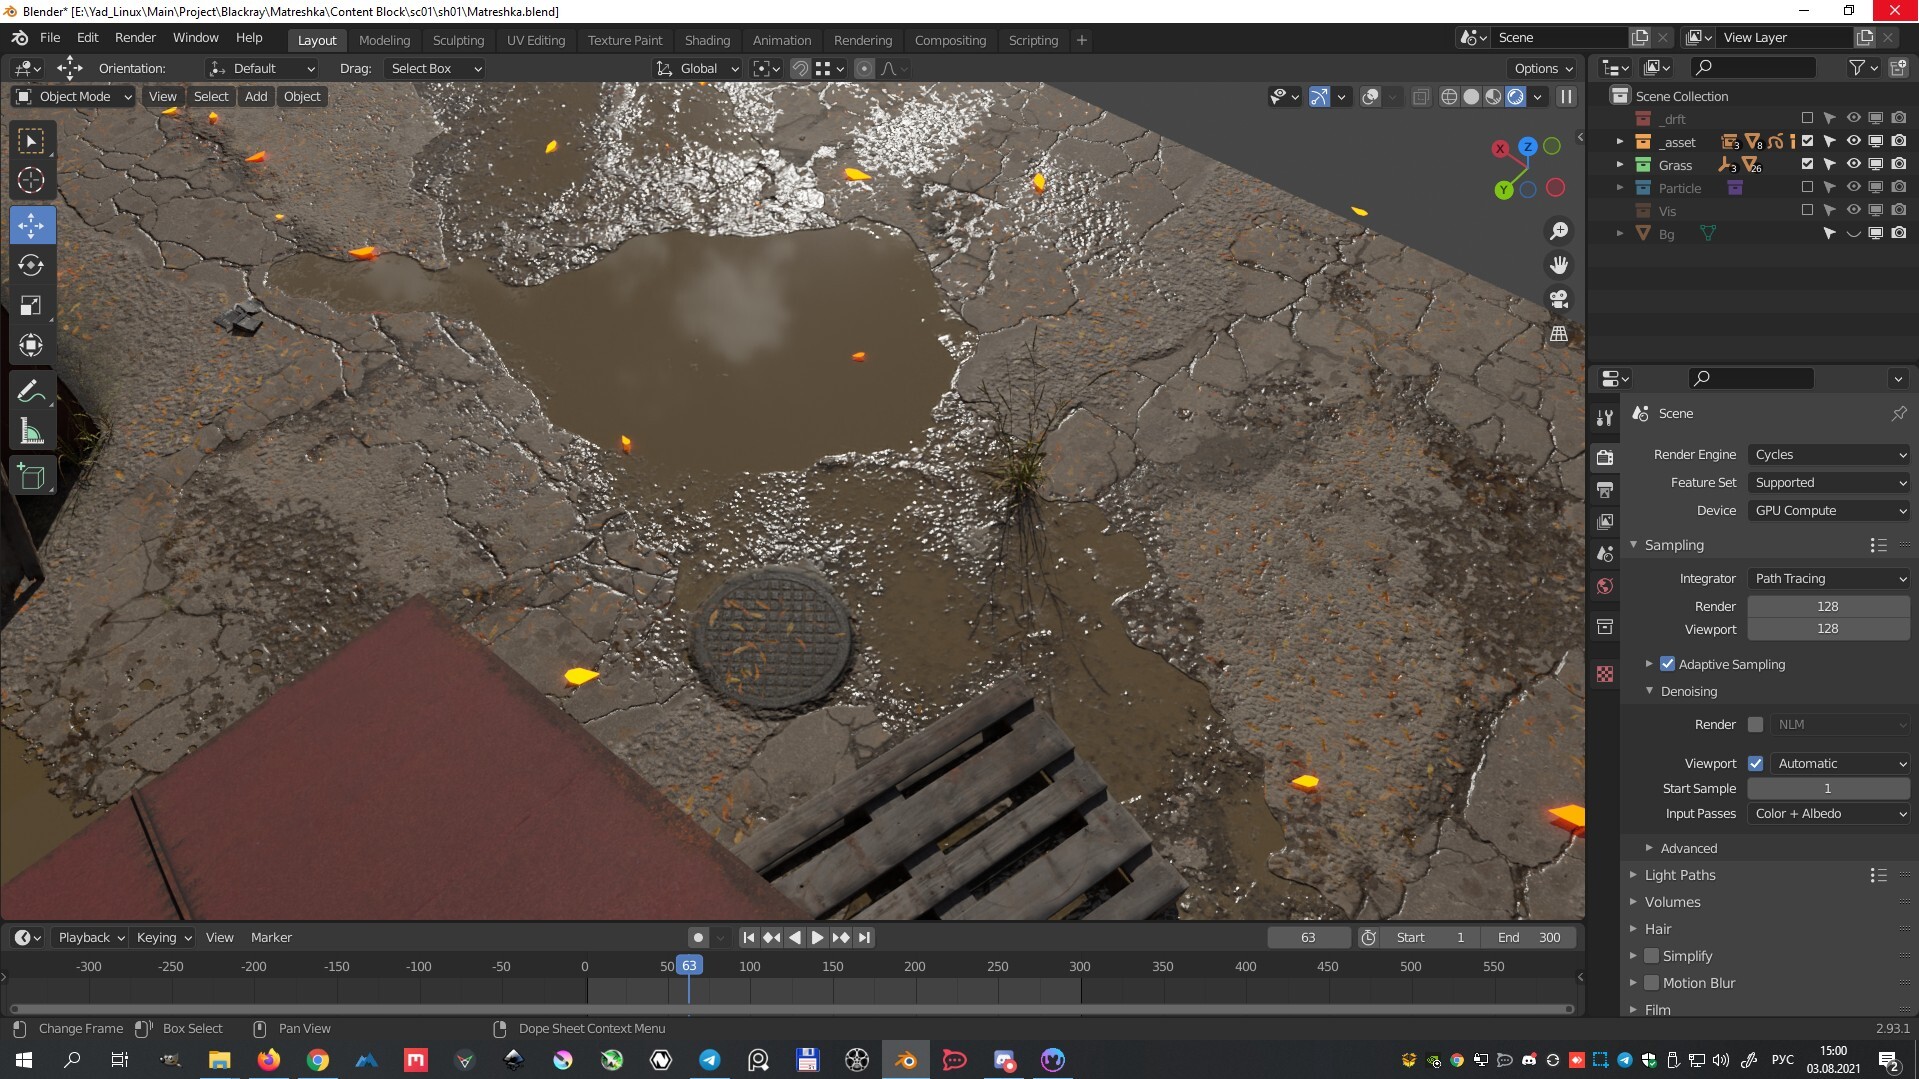1919x1079 pixels.
Task: Open the Input Passes dropdown
Action: click(1828, 814)
